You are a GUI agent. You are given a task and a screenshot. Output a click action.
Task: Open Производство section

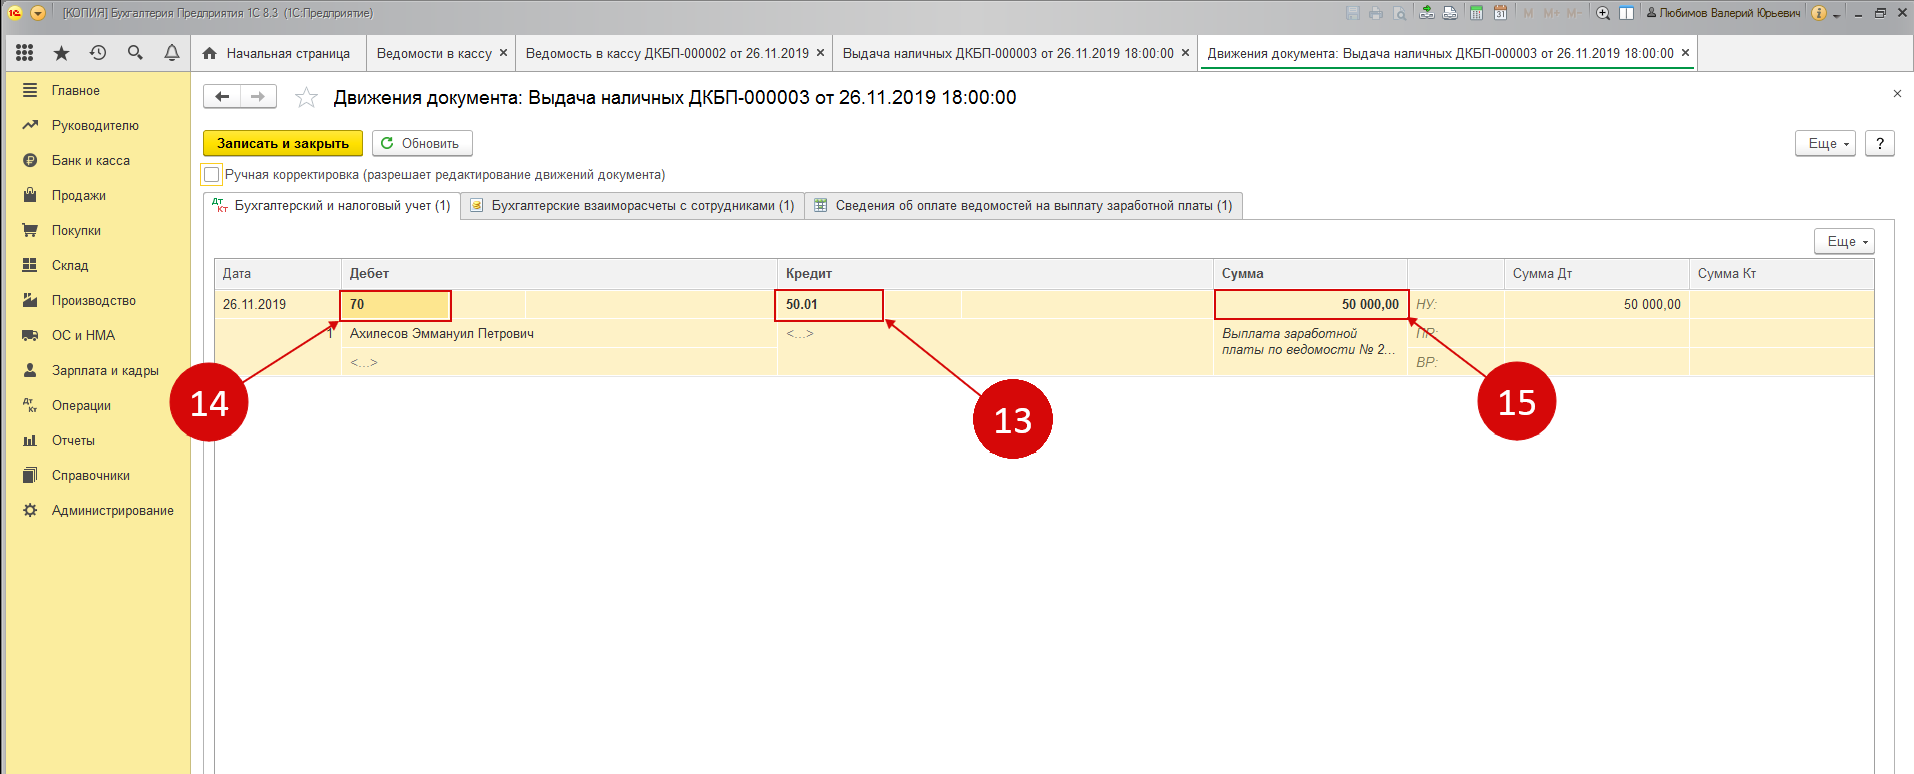[x=96, y=300]
